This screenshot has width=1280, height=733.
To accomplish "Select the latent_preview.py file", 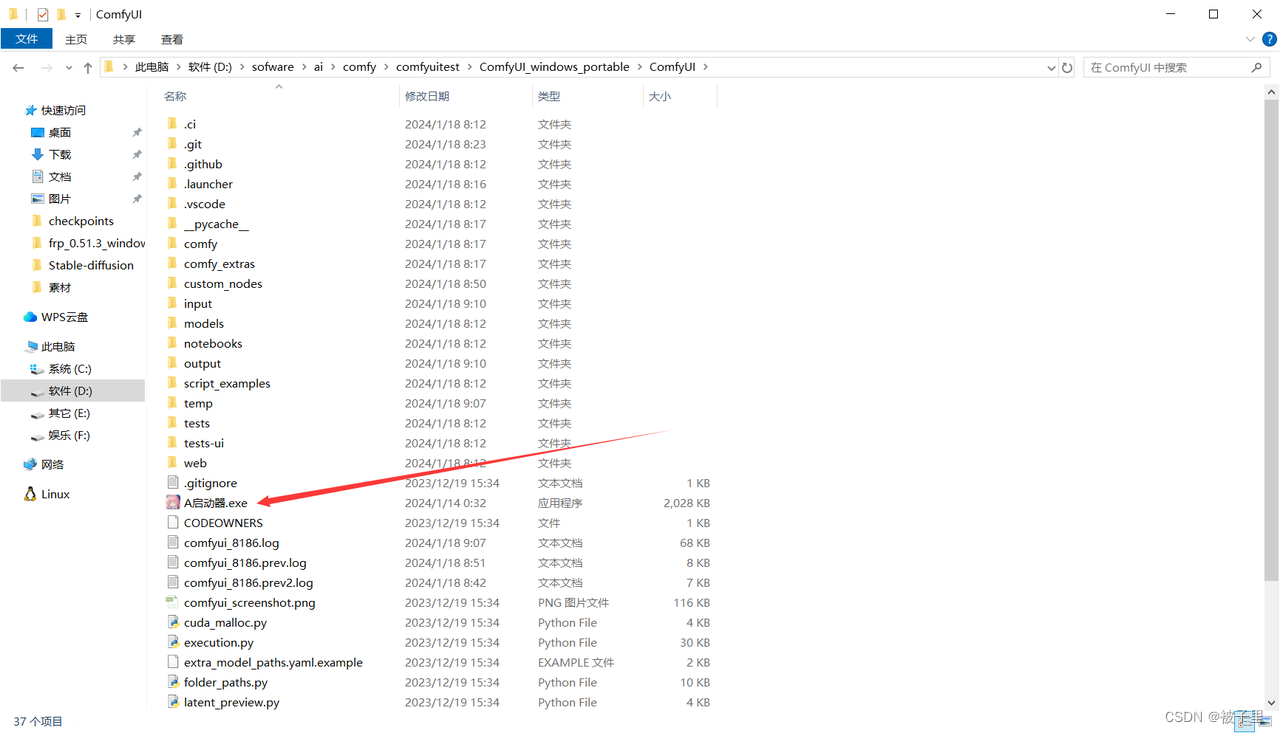I will pos(231,703).
